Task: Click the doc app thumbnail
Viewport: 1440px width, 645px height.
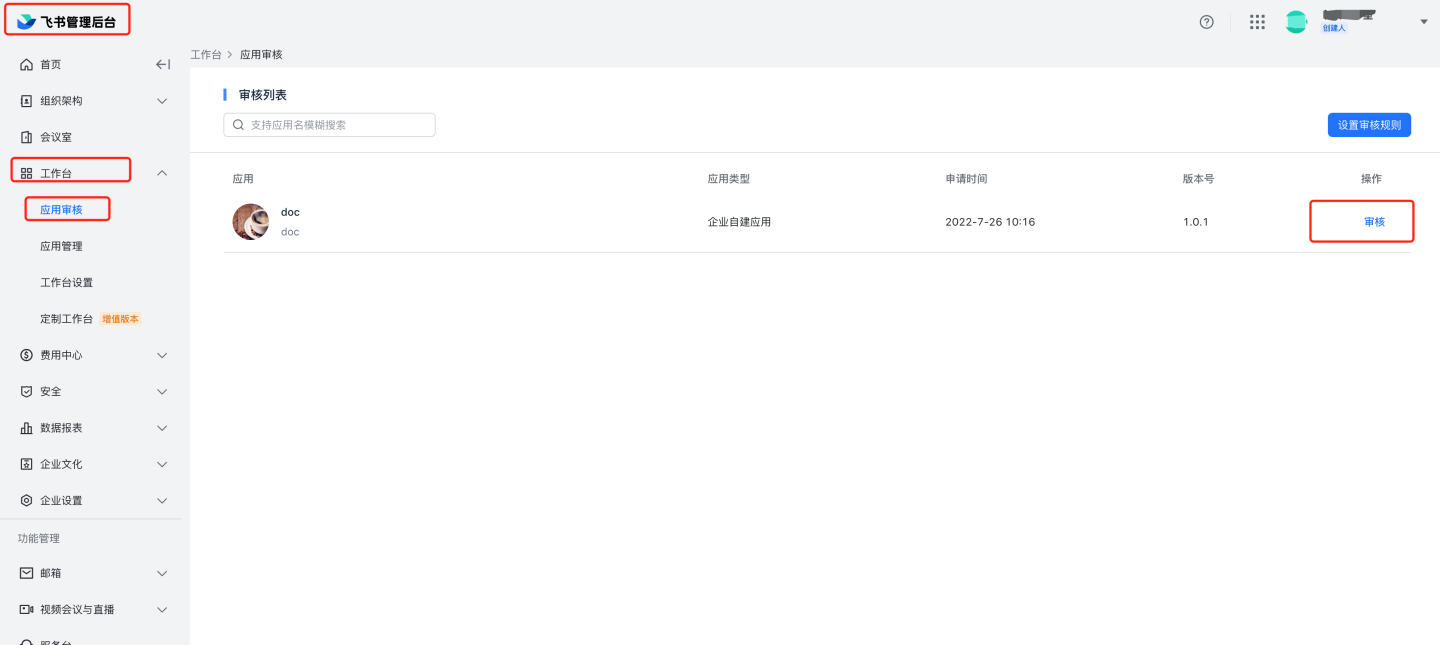Action: pos(251,222)
